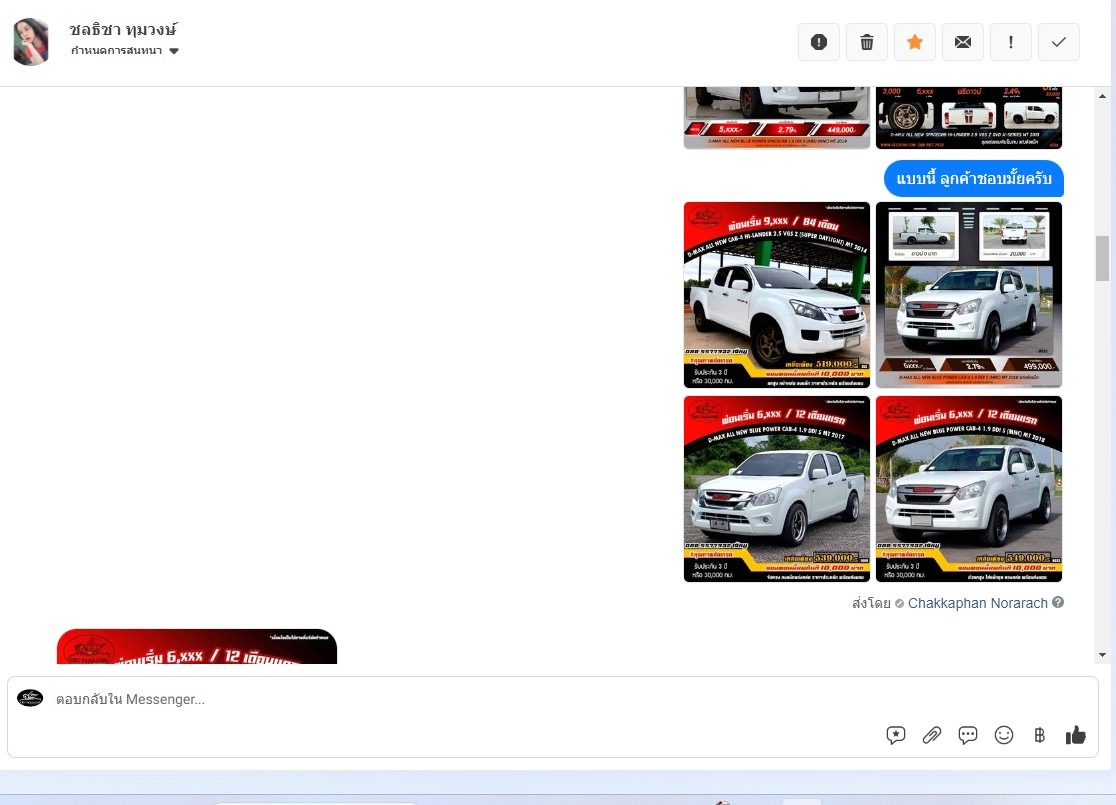Open the saved replies icon
Viewport: 1116px width, 805px height.
896,735
